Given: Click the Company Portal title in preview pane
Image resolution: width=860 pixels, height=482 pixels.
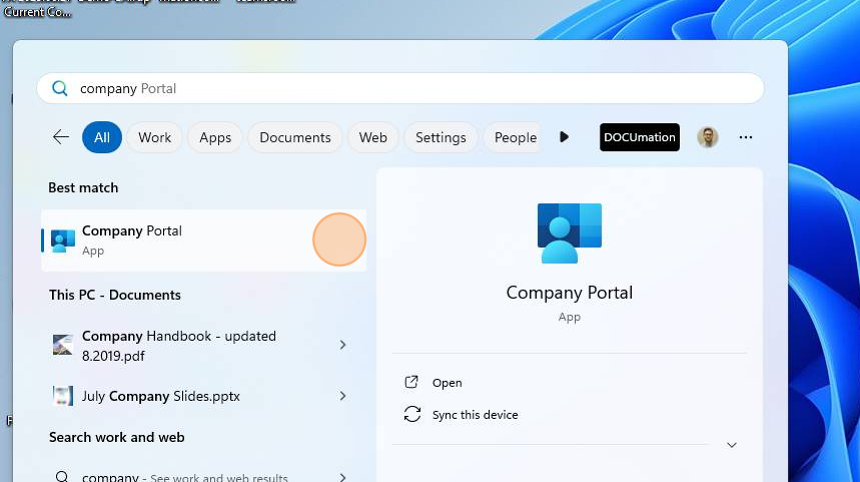Looking at the screenshot, I should (x=569, y=293).
